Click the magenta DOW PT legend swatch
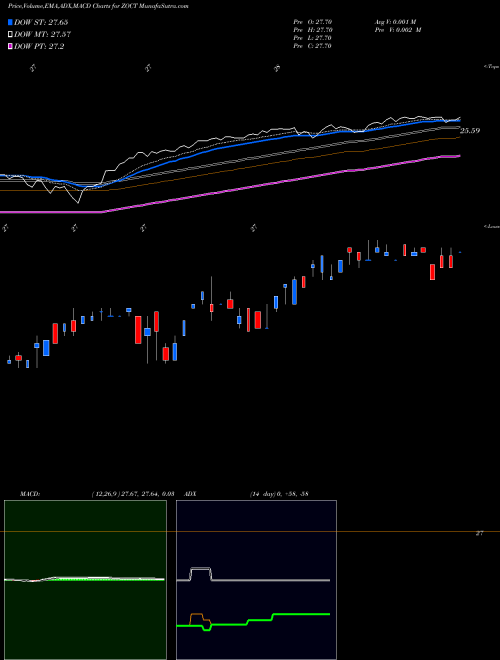Viewport: 500px width, 660px height. (x=10, y=46)
